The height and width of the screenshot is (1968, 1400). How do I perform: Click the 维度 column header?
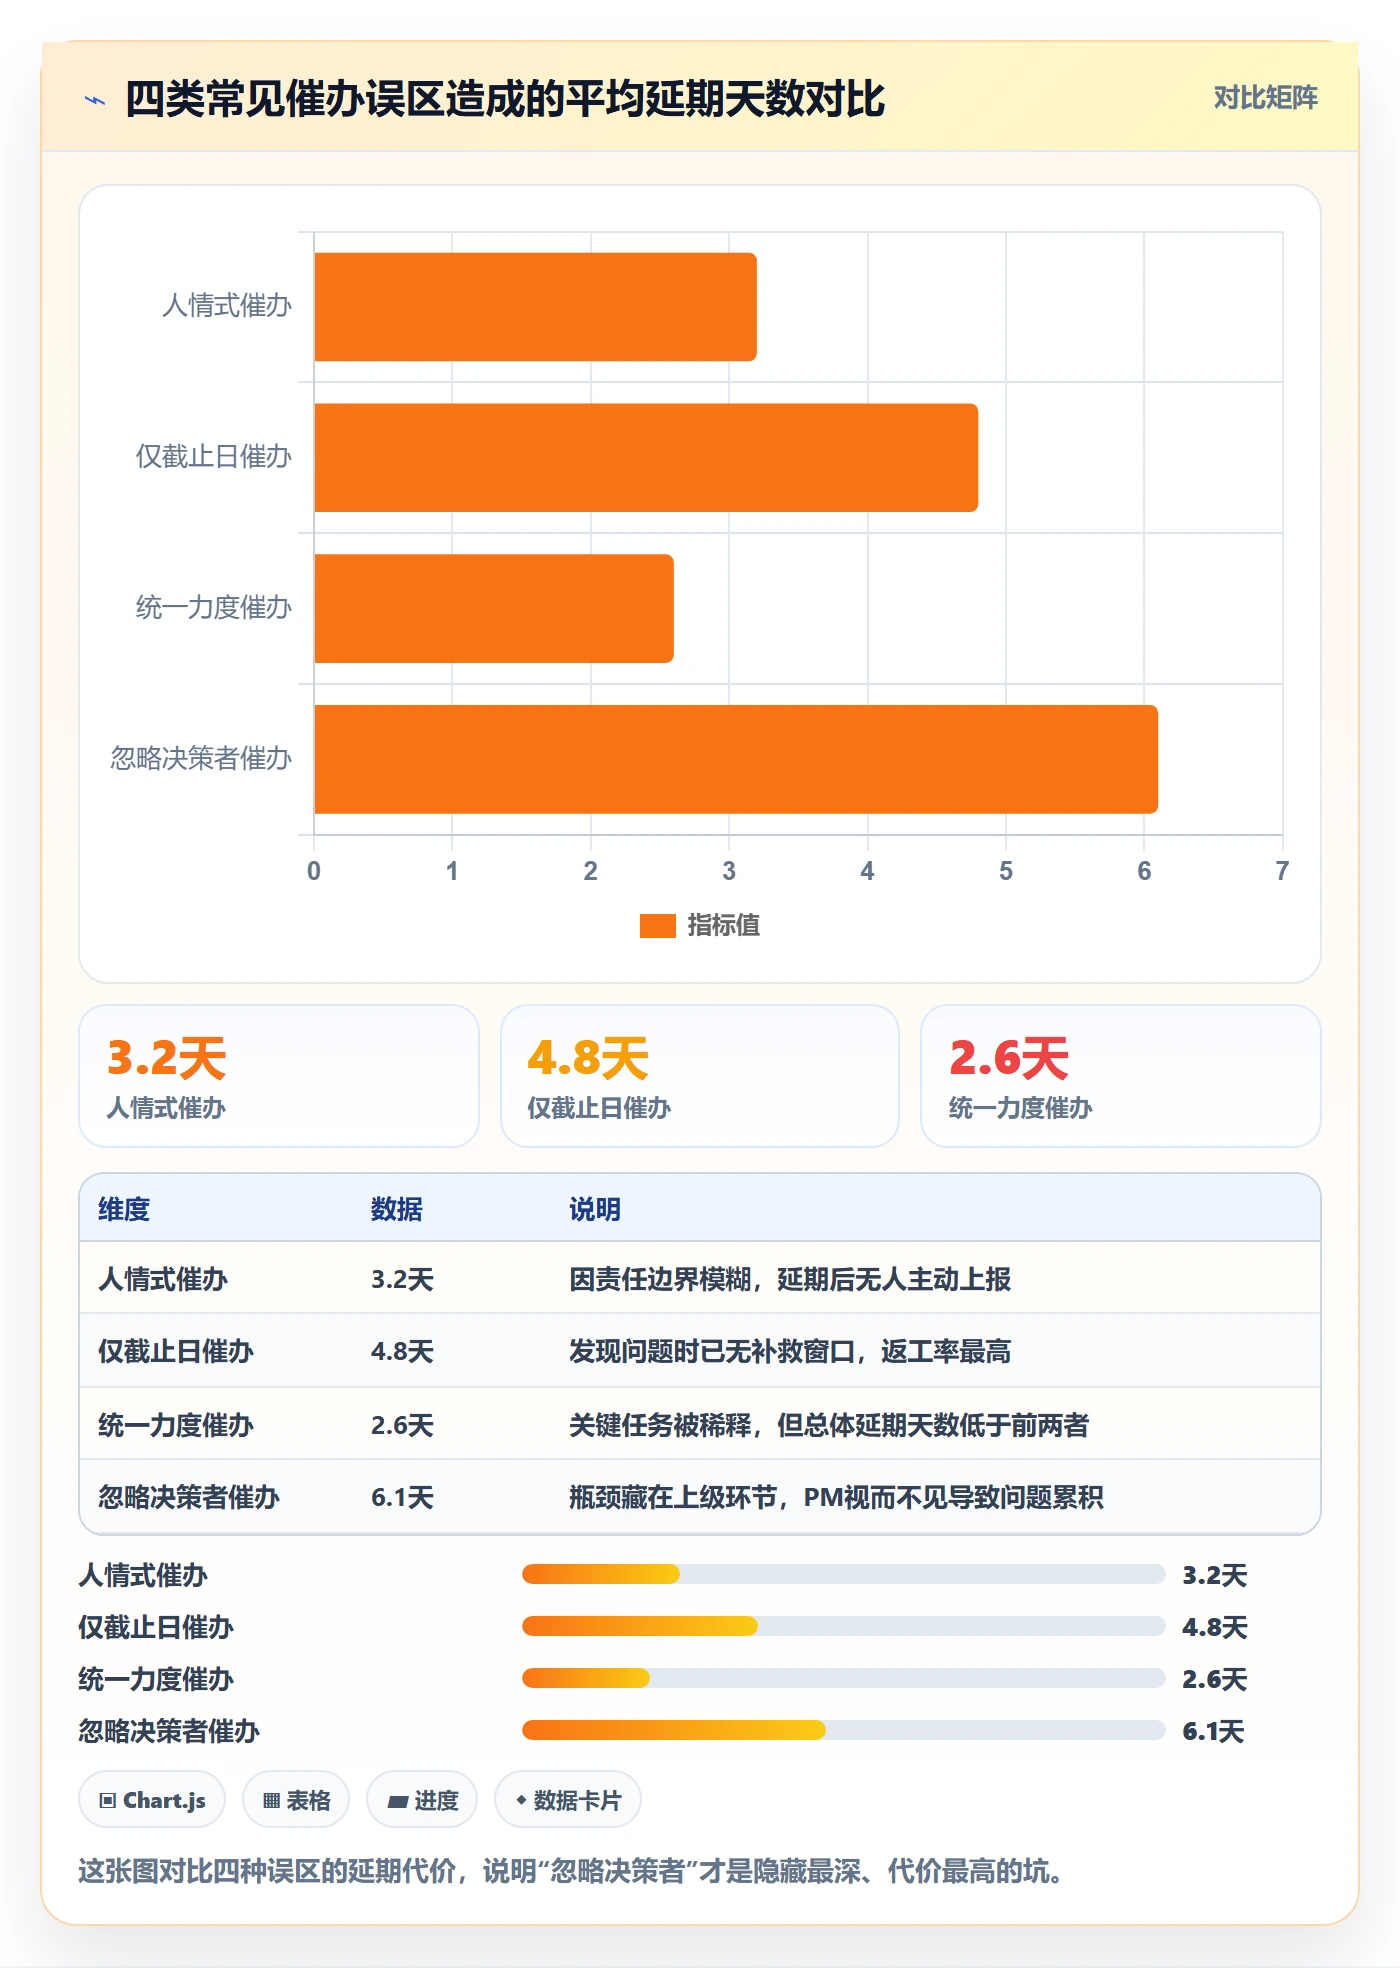(124, 1209)
